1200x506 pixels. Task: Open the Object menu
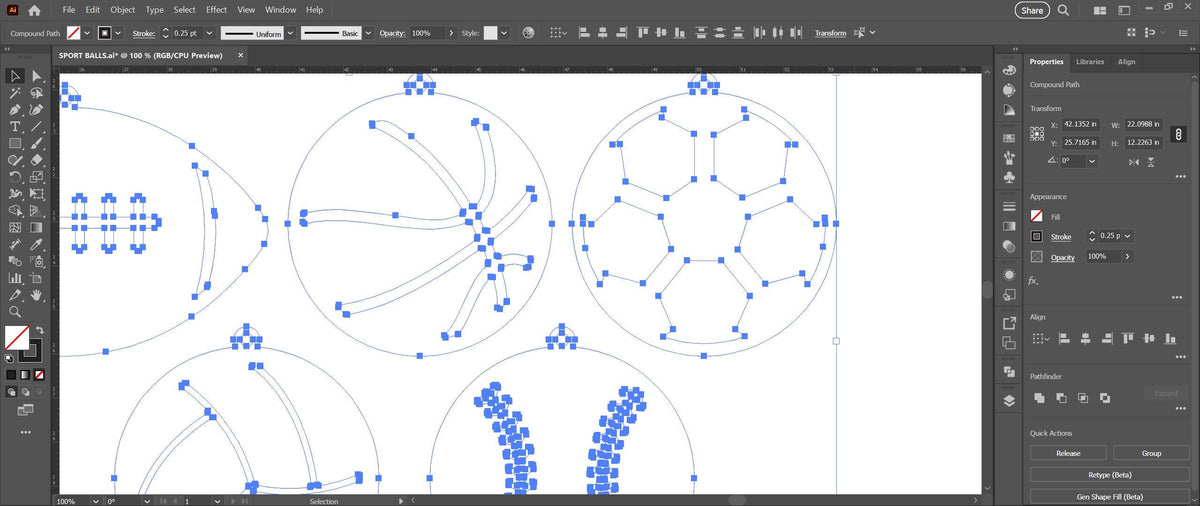[x=122, y=10]
